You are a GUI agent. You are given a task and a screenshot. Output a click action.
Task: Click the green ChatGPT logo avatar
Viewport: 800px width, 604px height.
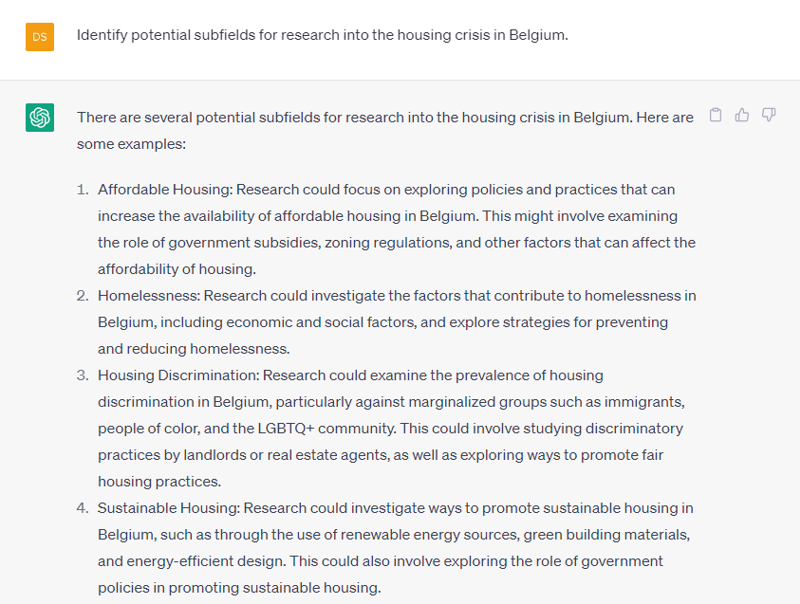tap(40, 118)
